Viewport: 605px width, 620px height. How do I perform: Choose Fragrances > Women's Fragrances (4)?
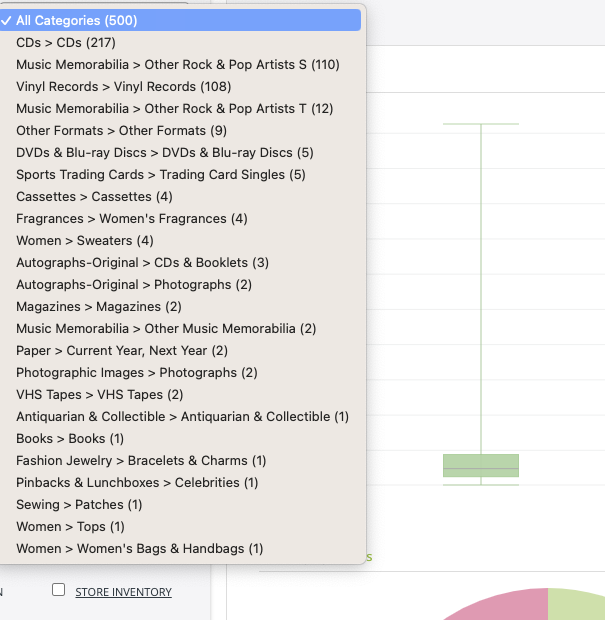pyautogui.click(x=180, y=219)
